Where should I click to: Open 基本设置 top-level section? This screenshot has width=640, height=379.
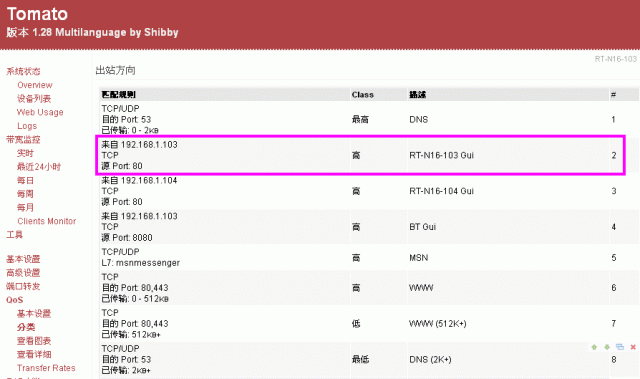tap(23, 259)
